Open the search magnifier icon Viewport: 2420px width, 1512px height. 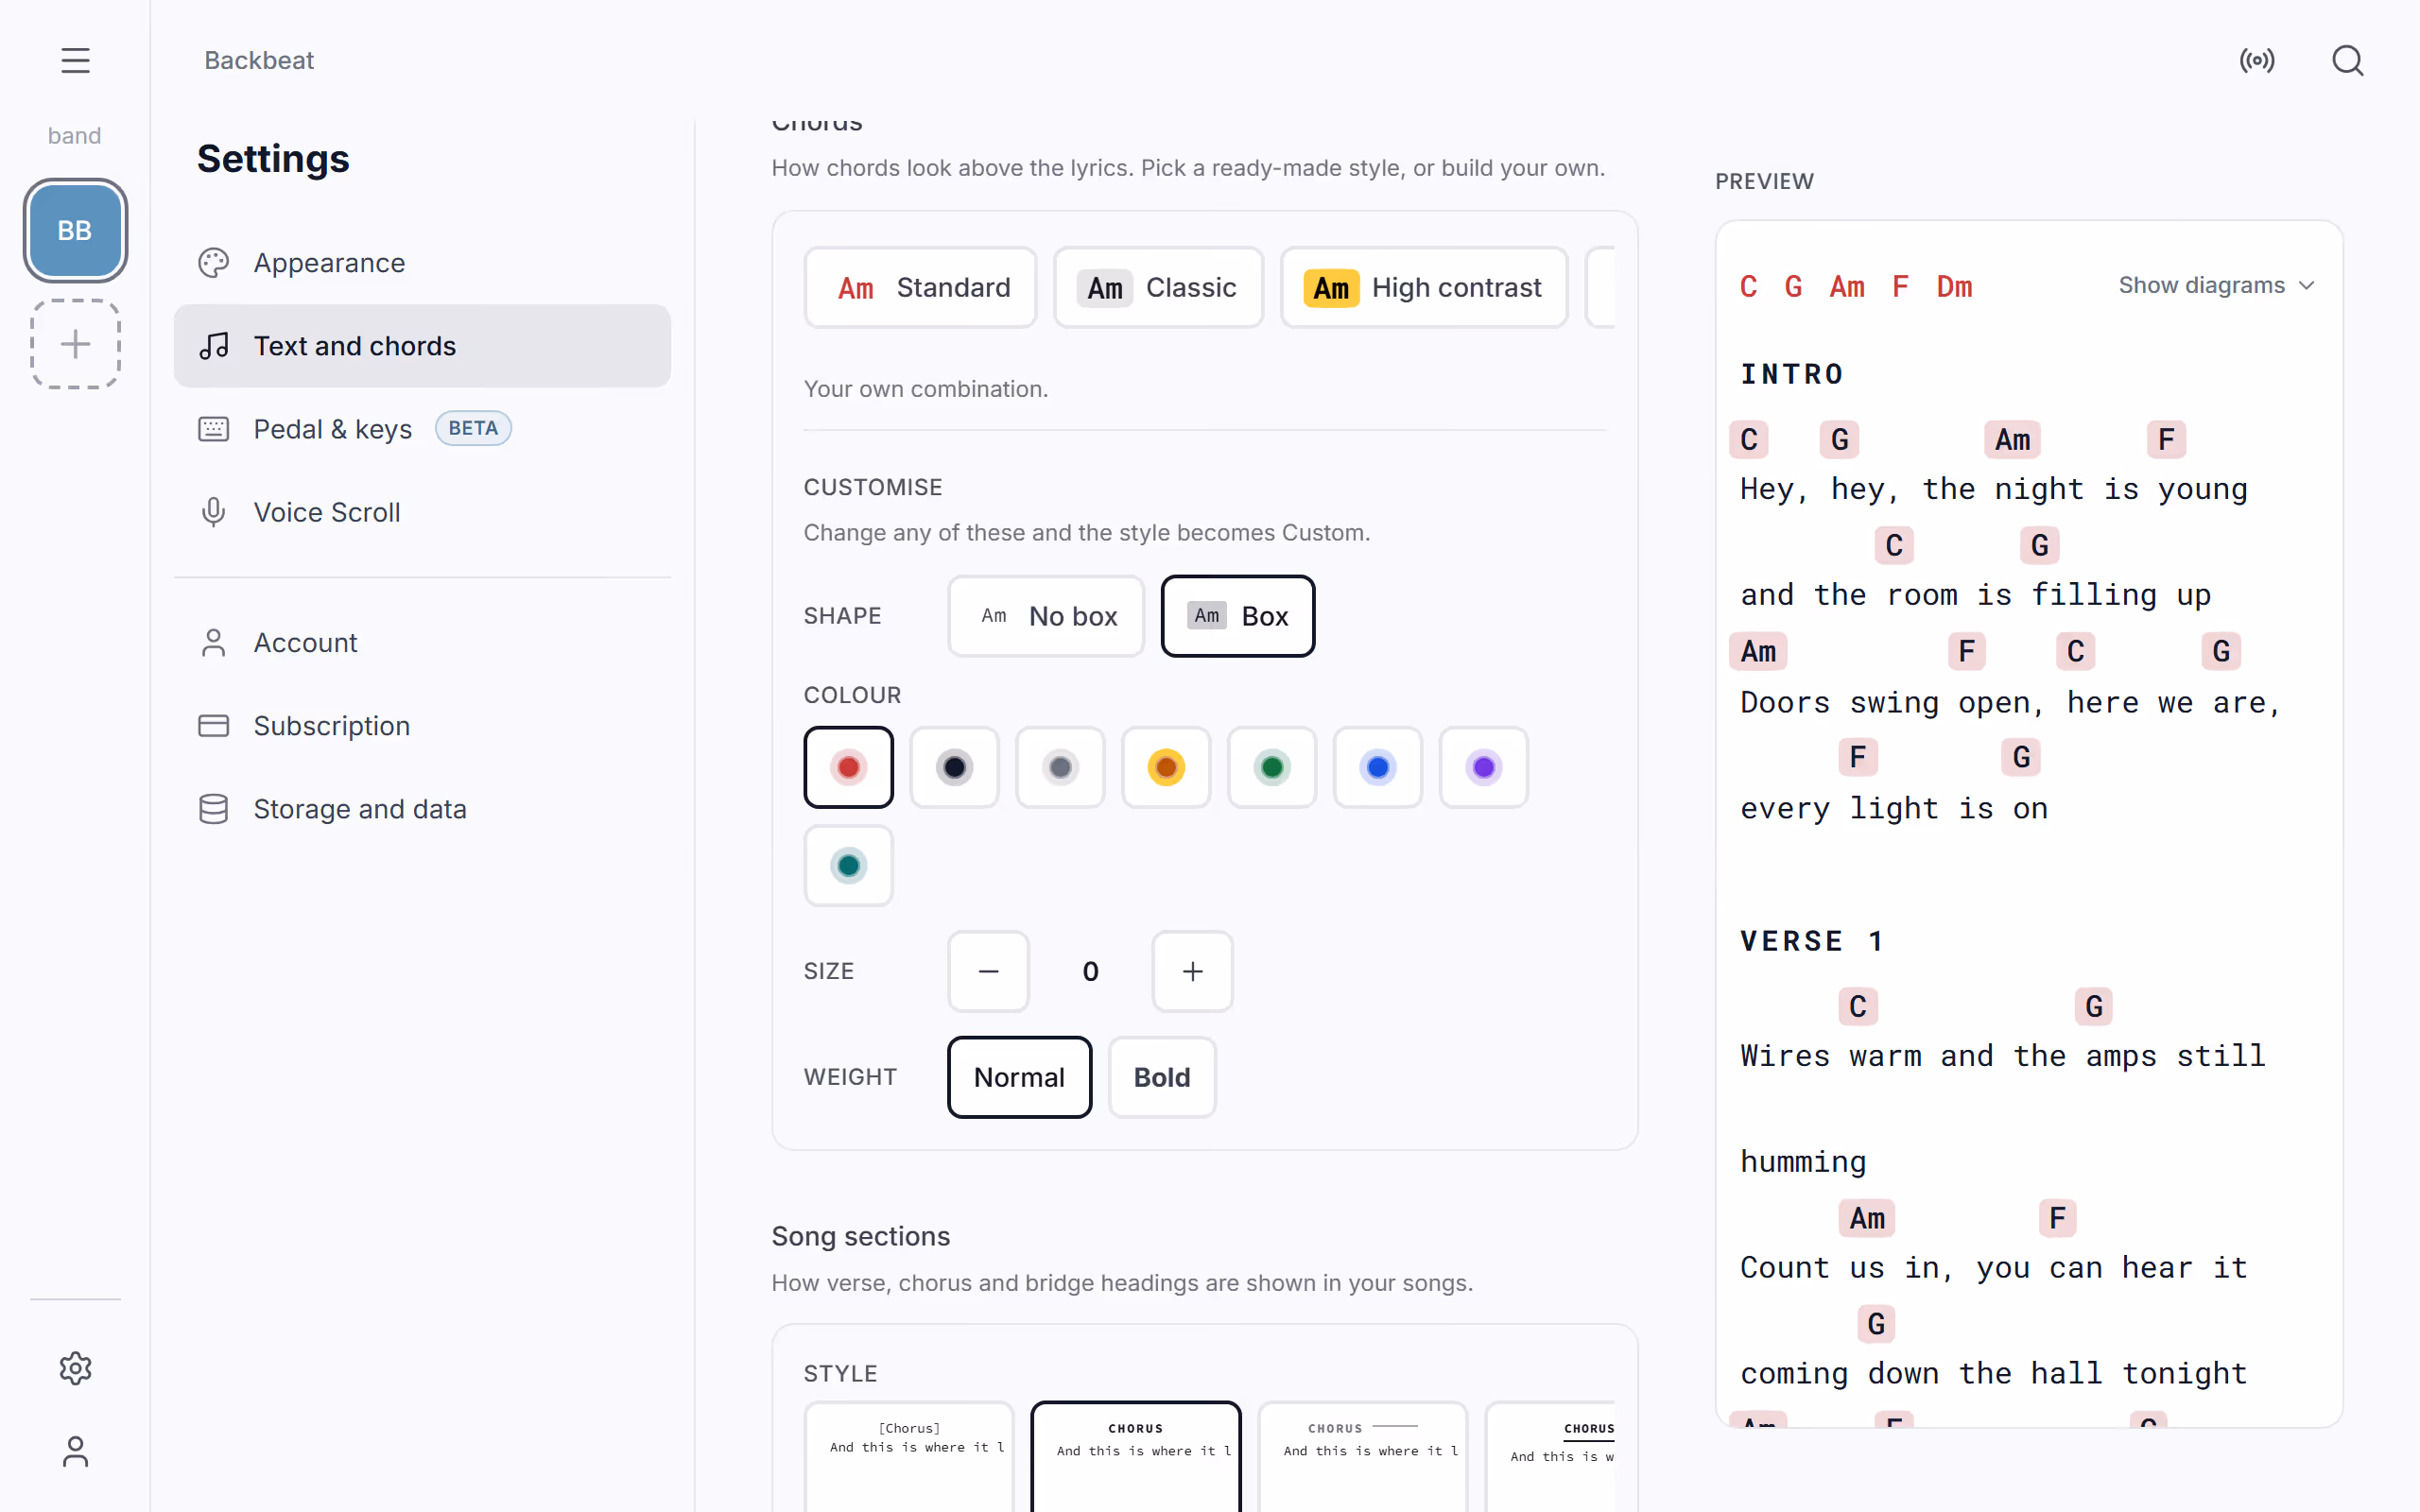tap(2347, 61)
